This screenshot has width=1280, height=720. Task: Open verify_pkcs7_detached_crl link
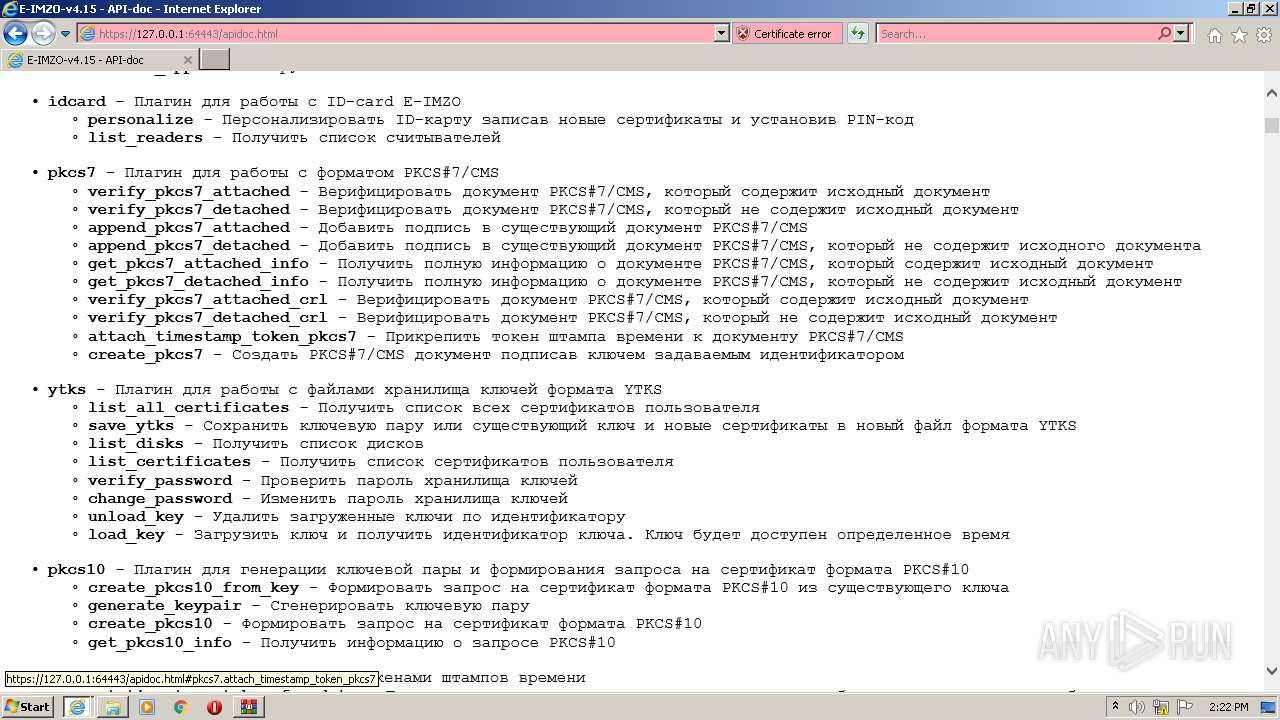(207, 317)
